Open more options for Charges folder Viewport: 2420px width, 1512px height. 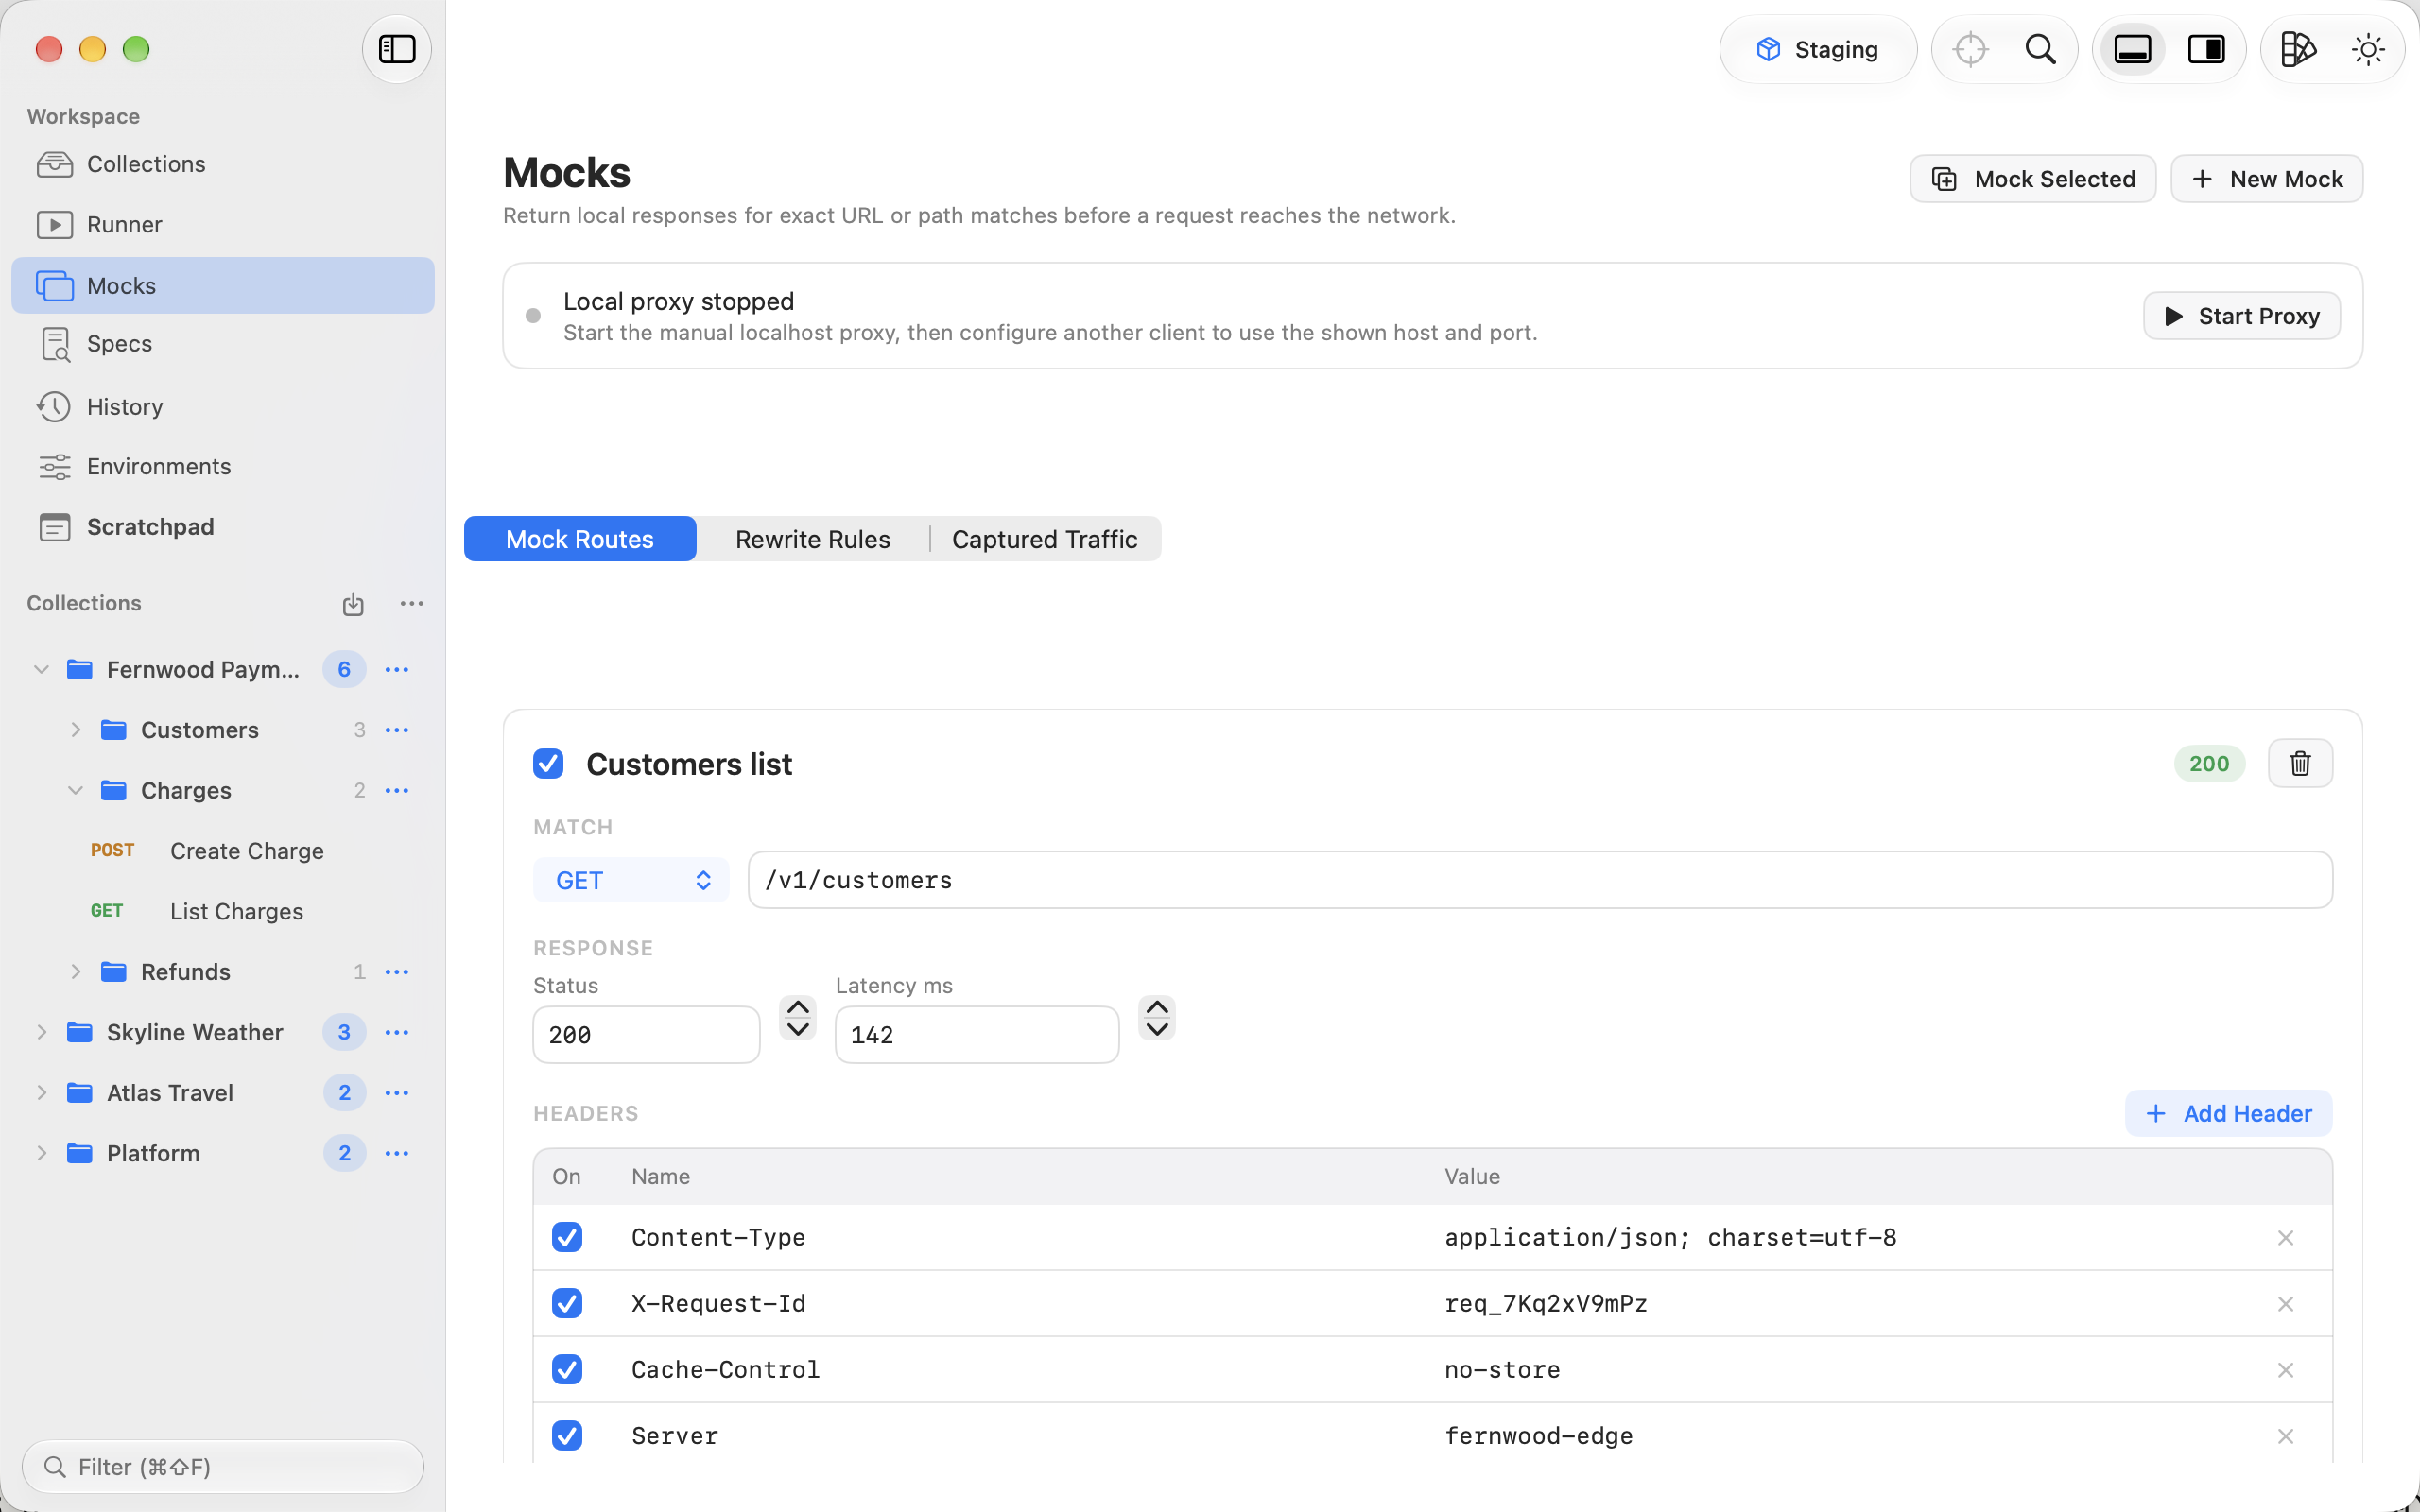(x=397, y=790)
